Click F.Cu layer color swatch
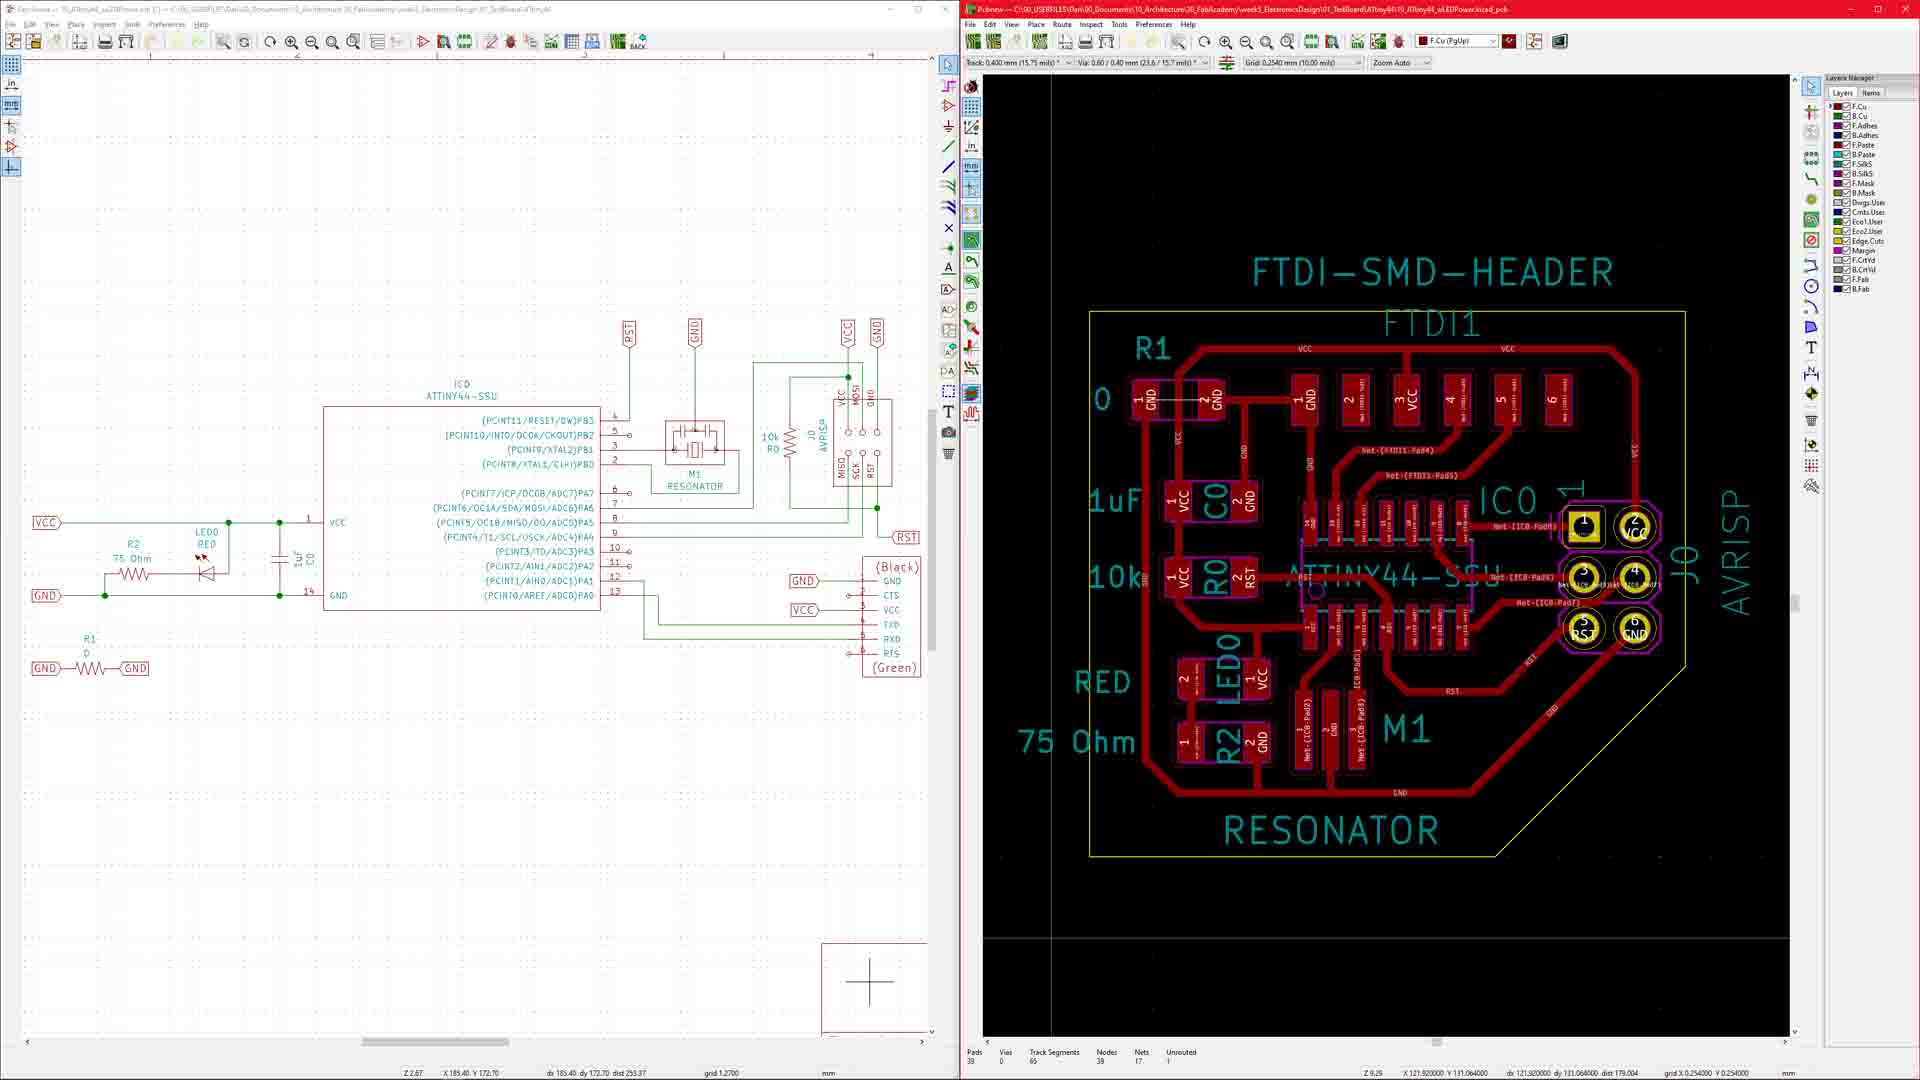This screenshot has width=1920, height=1080. 1838,107
